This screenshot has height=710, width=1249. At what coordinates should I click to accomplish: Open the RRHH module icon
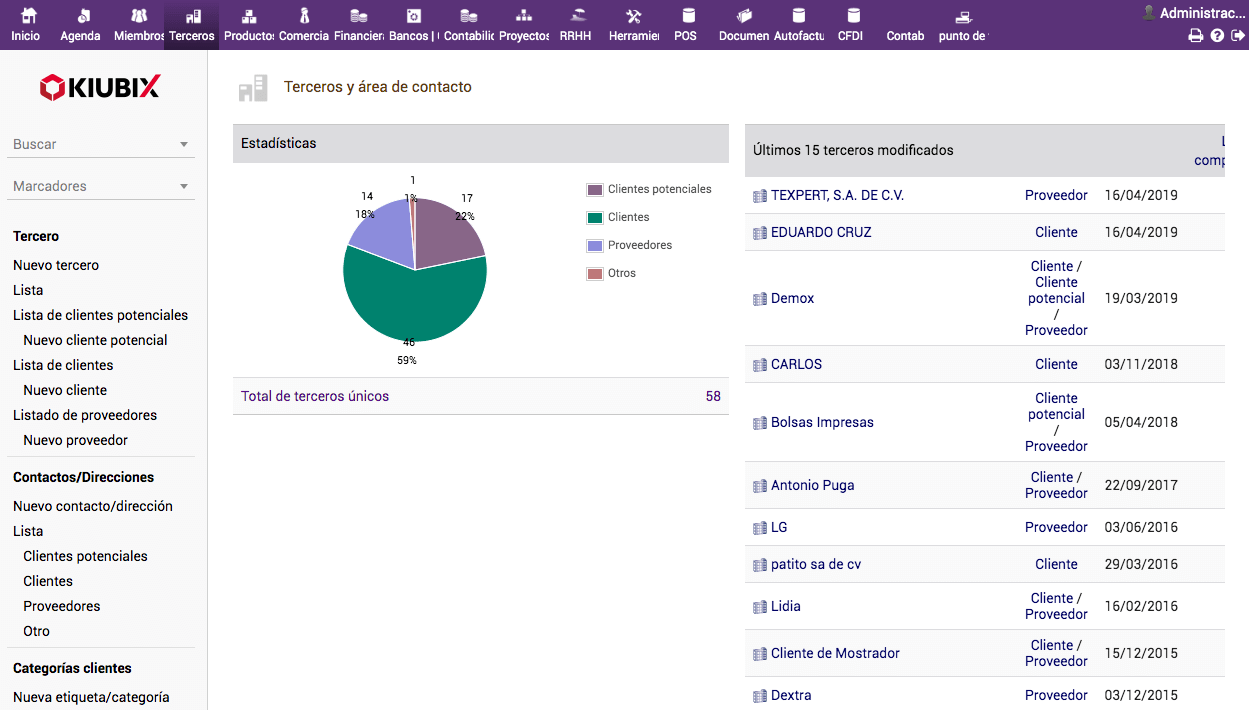(x=576, y=17)
